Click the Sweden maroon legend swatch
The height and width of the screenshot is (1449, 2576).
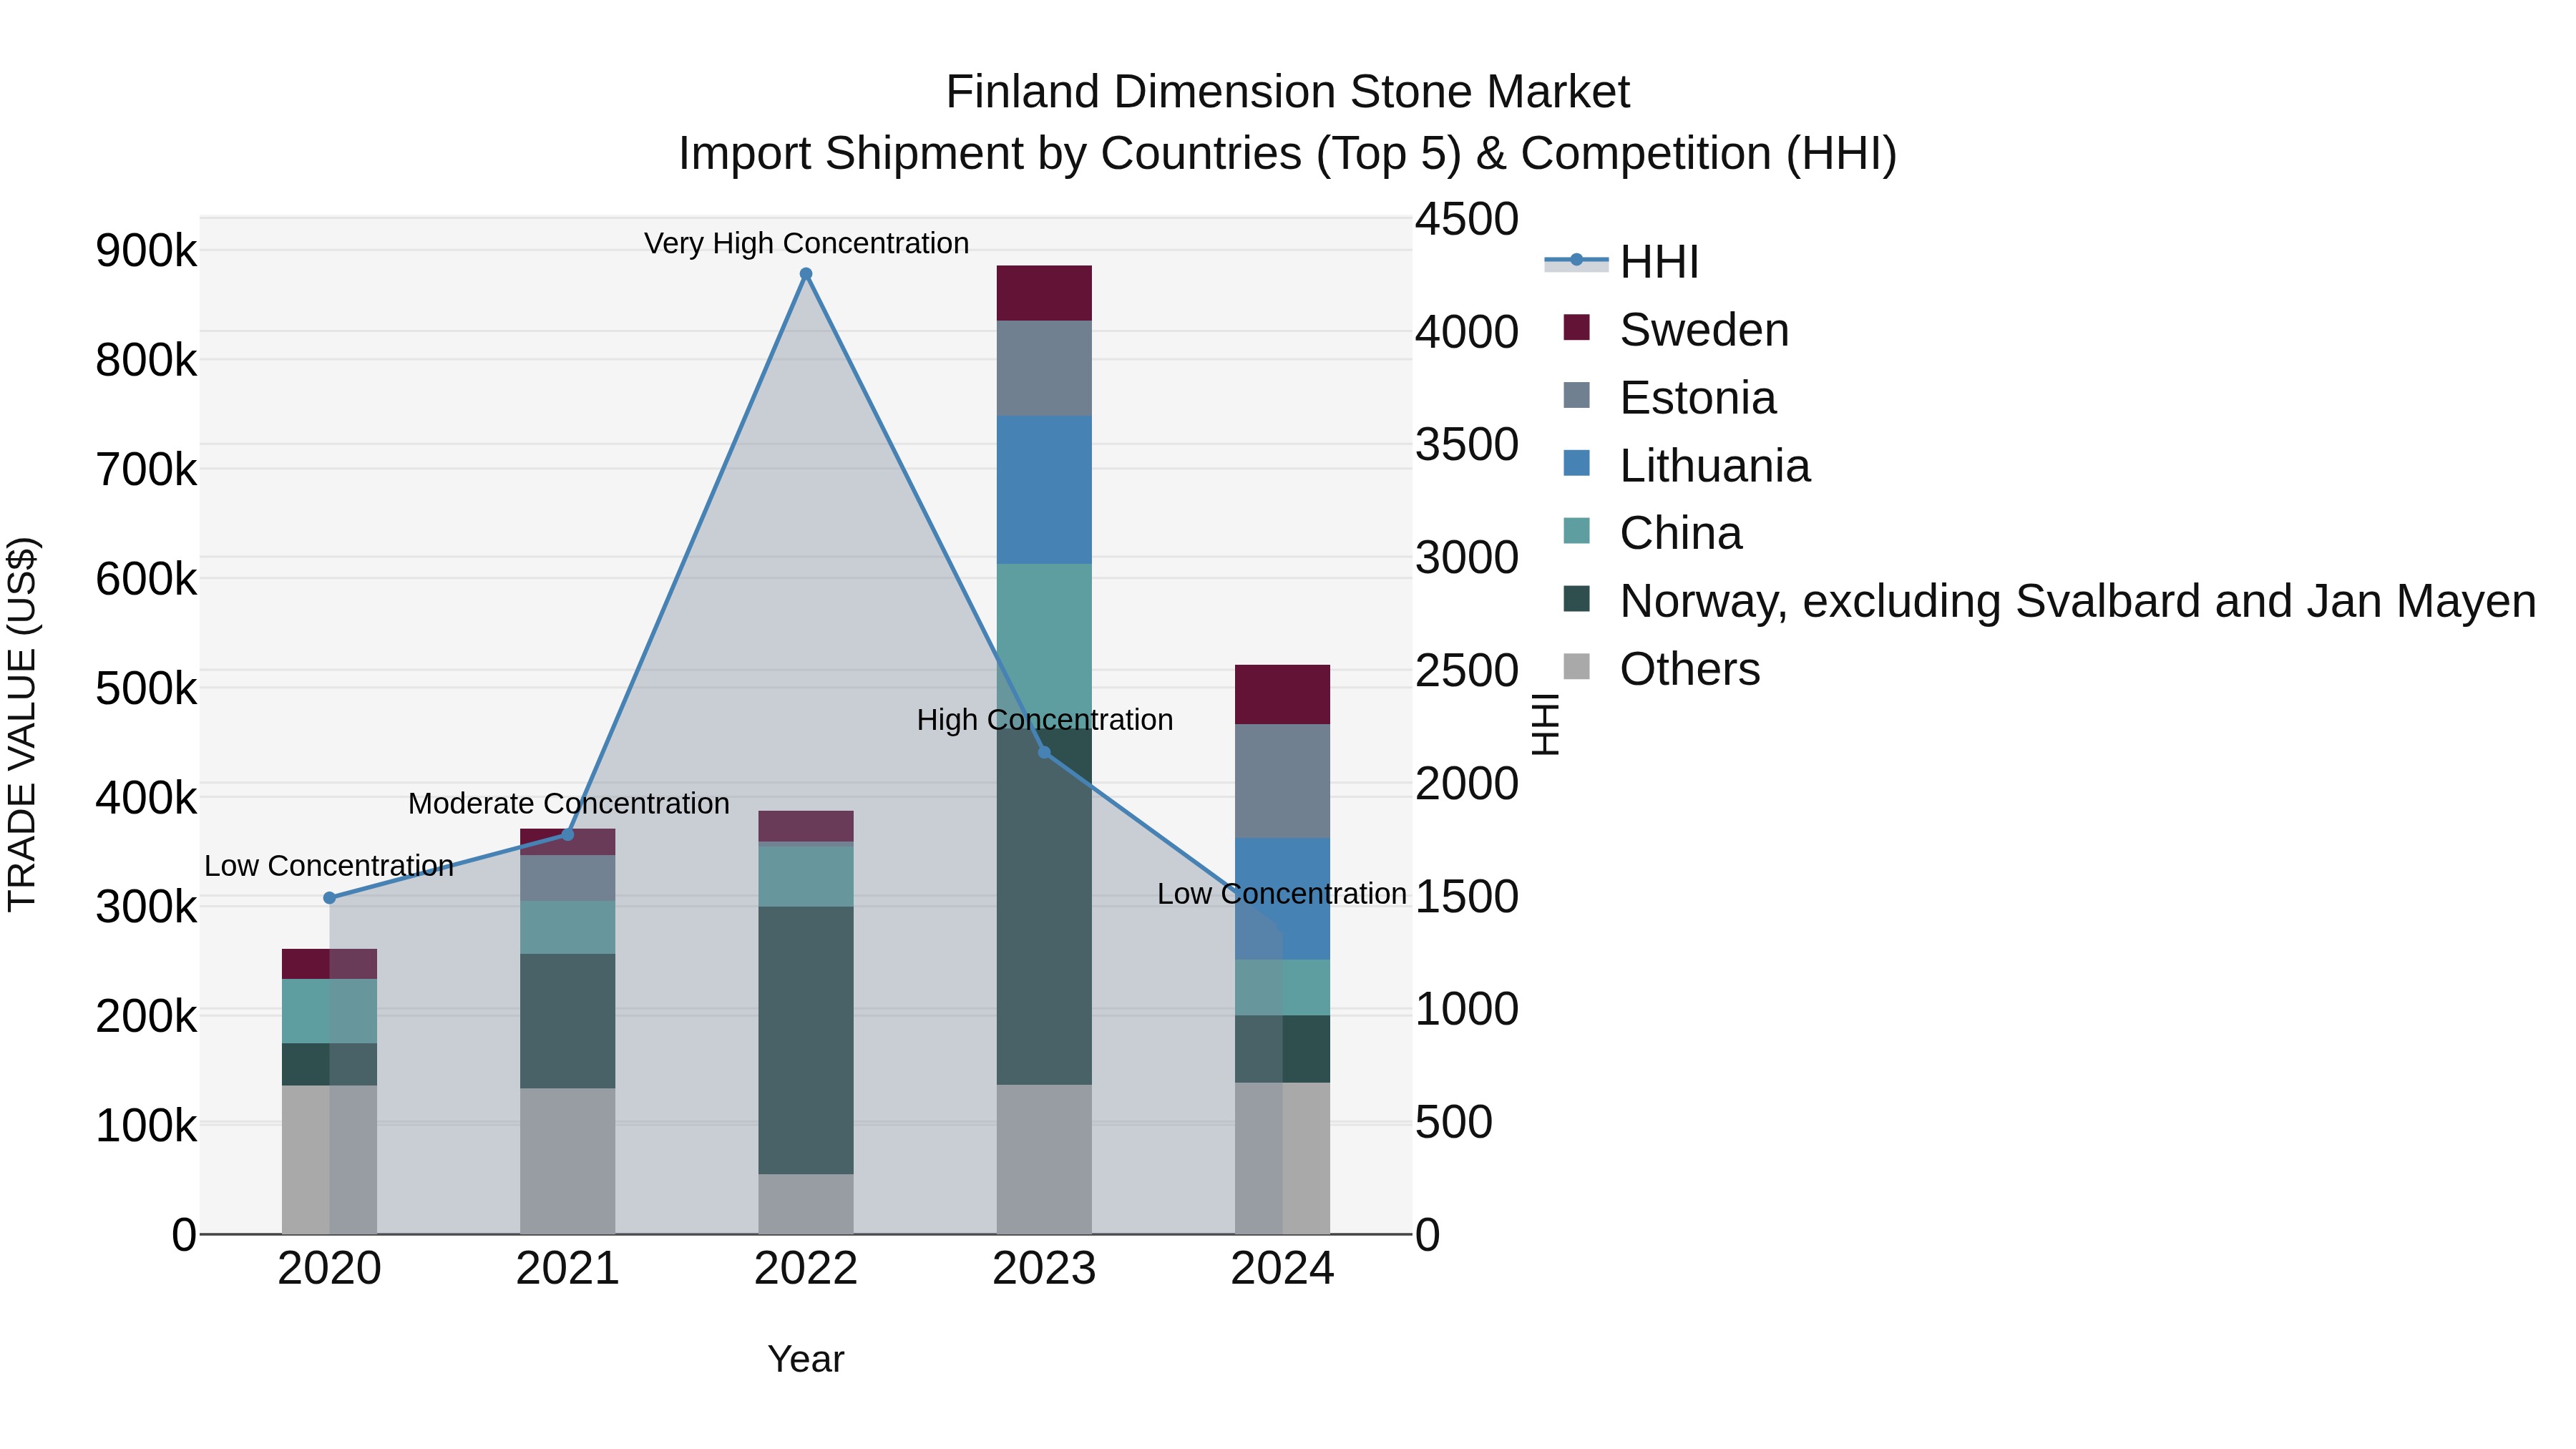point(1576,327)
